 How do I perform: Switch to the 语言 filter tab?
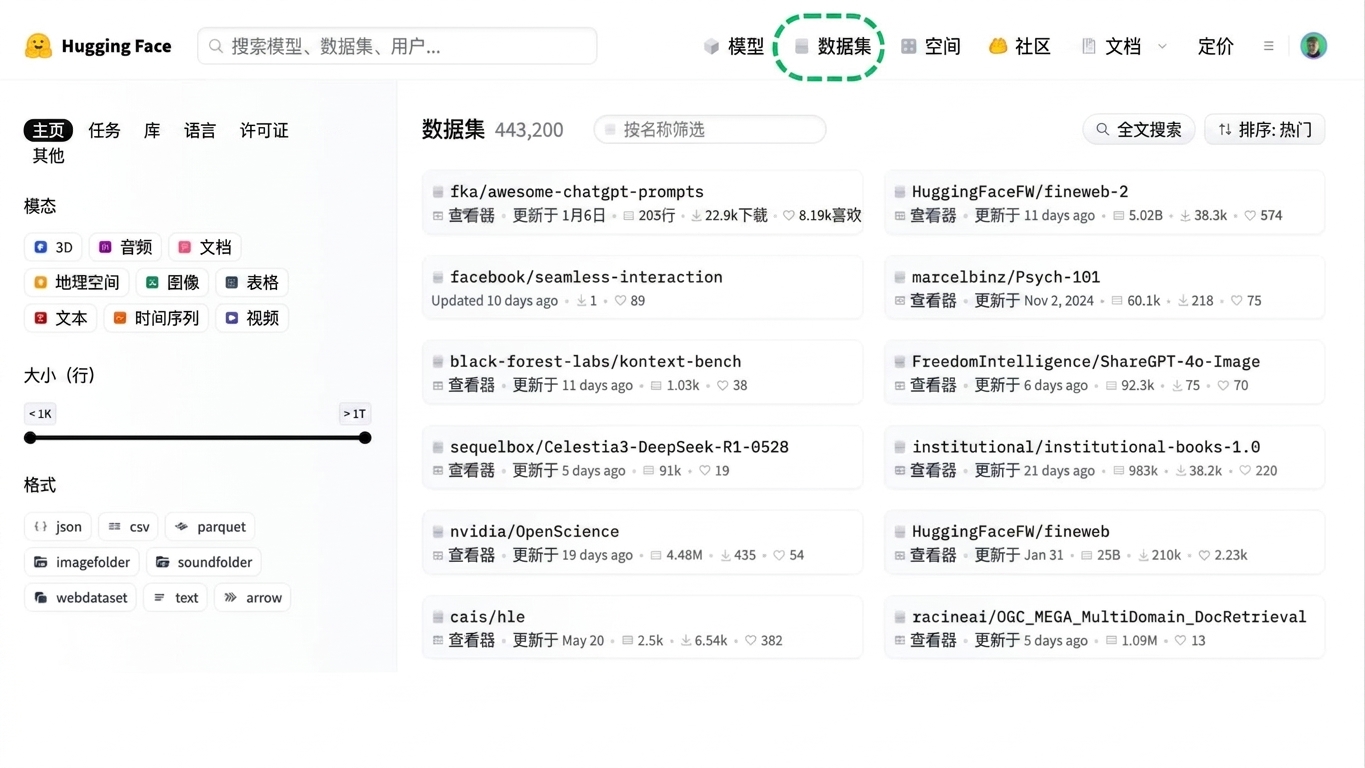[200, 130]
